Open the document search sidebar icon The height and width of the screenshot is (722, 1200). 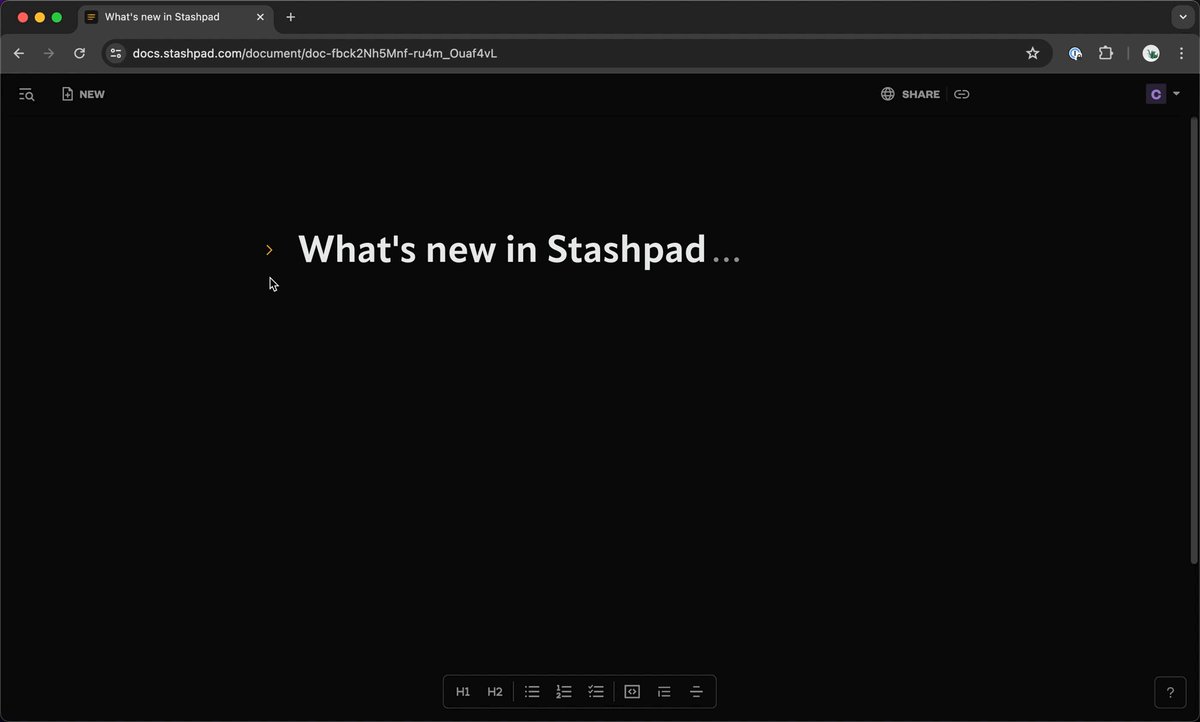click(27, 94)
